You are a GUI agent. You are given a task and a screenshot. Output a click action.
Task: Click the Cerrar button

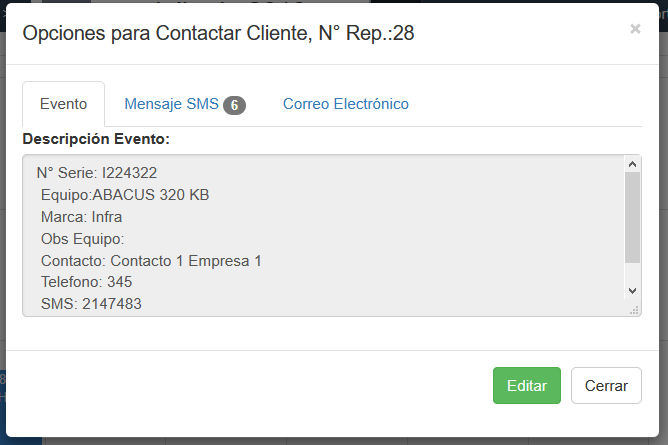coord(606,385)
